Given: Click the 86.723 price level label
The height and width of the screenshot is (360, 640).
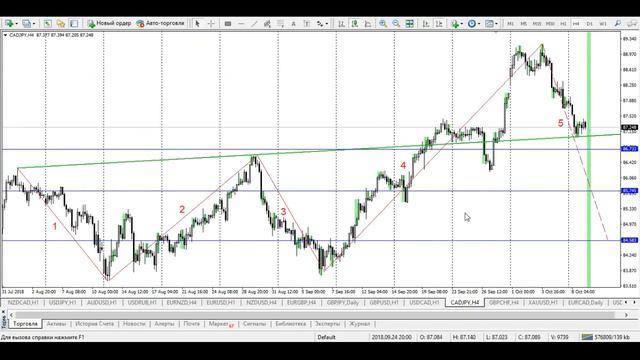Looking at the screenshot, I should [629, 149].
